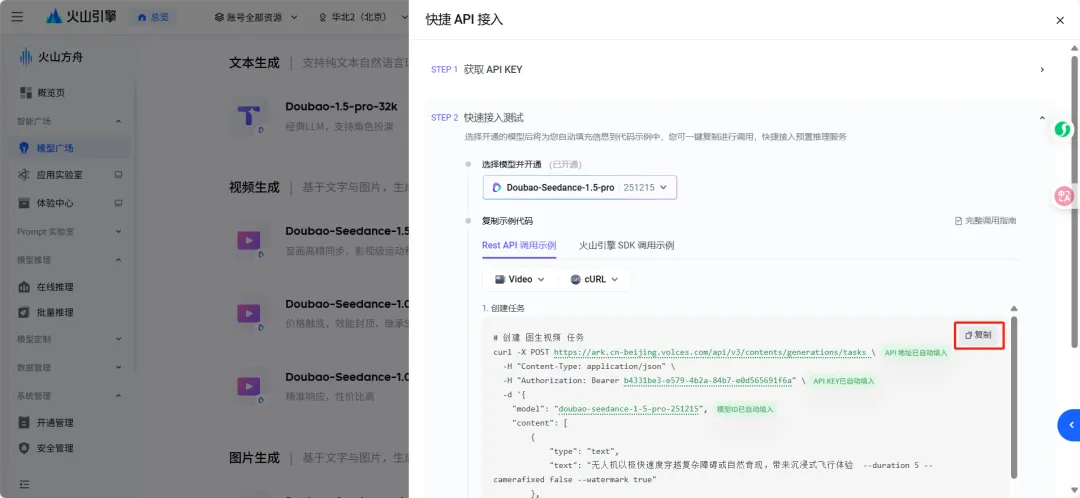Image resolution: width=1080 pixels, height=498 pixels.
Task: Click the Doubao-1.5-pro-32k text model icon
Action: pyautogui.click(x=250, y=116)
